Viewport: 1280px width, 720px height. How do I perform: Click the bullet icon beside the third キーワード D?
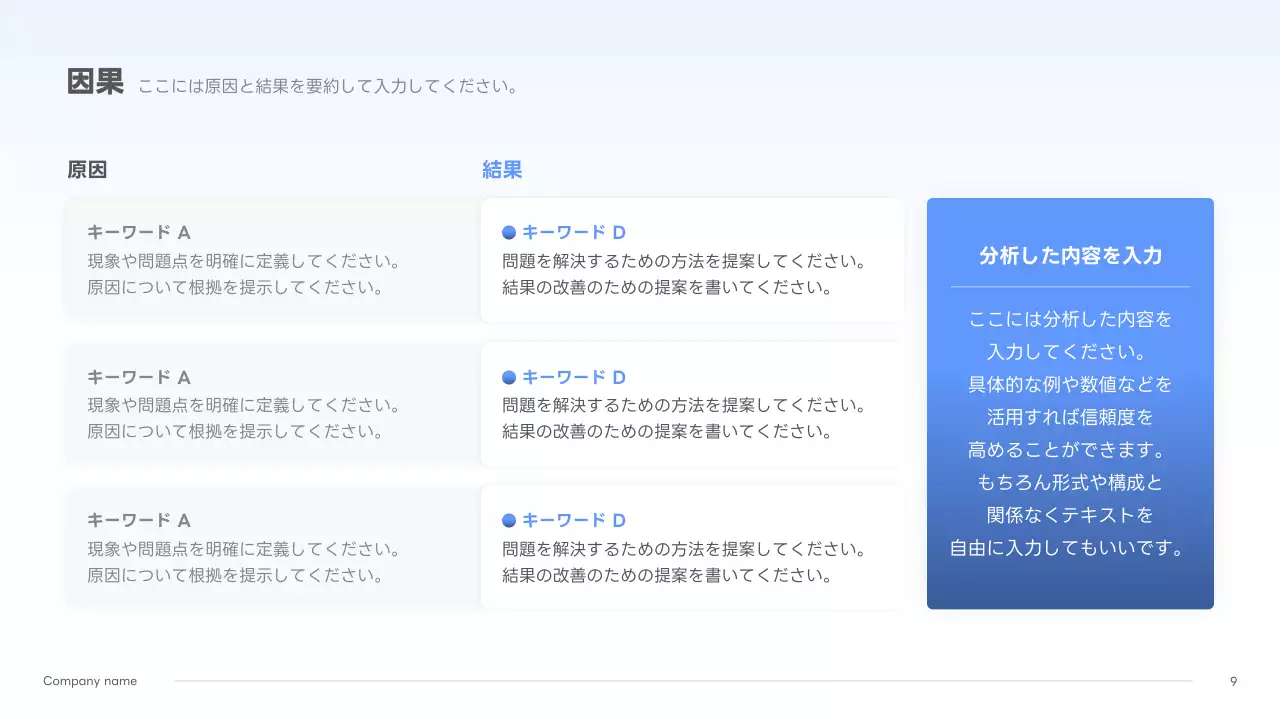(x=507, y=519)
